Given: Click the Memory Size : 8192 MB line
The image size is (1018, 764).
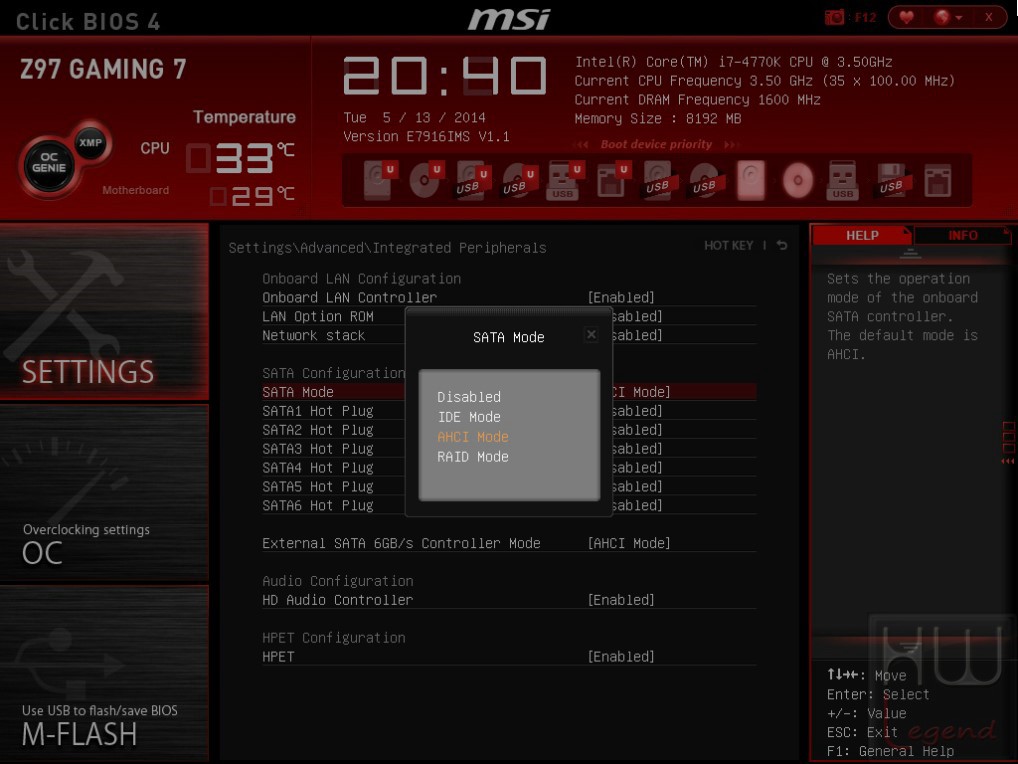Looking at the screenshot, I should [x=657, y=118].
